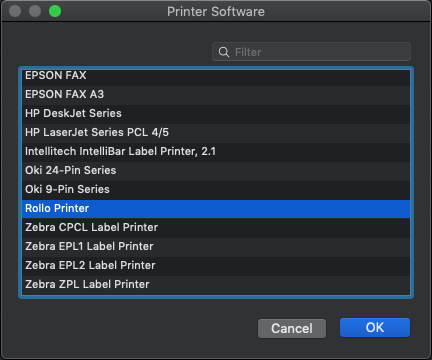The image size is (432, 360).
Task: Click the Filter search field
Action: (311, 52)
